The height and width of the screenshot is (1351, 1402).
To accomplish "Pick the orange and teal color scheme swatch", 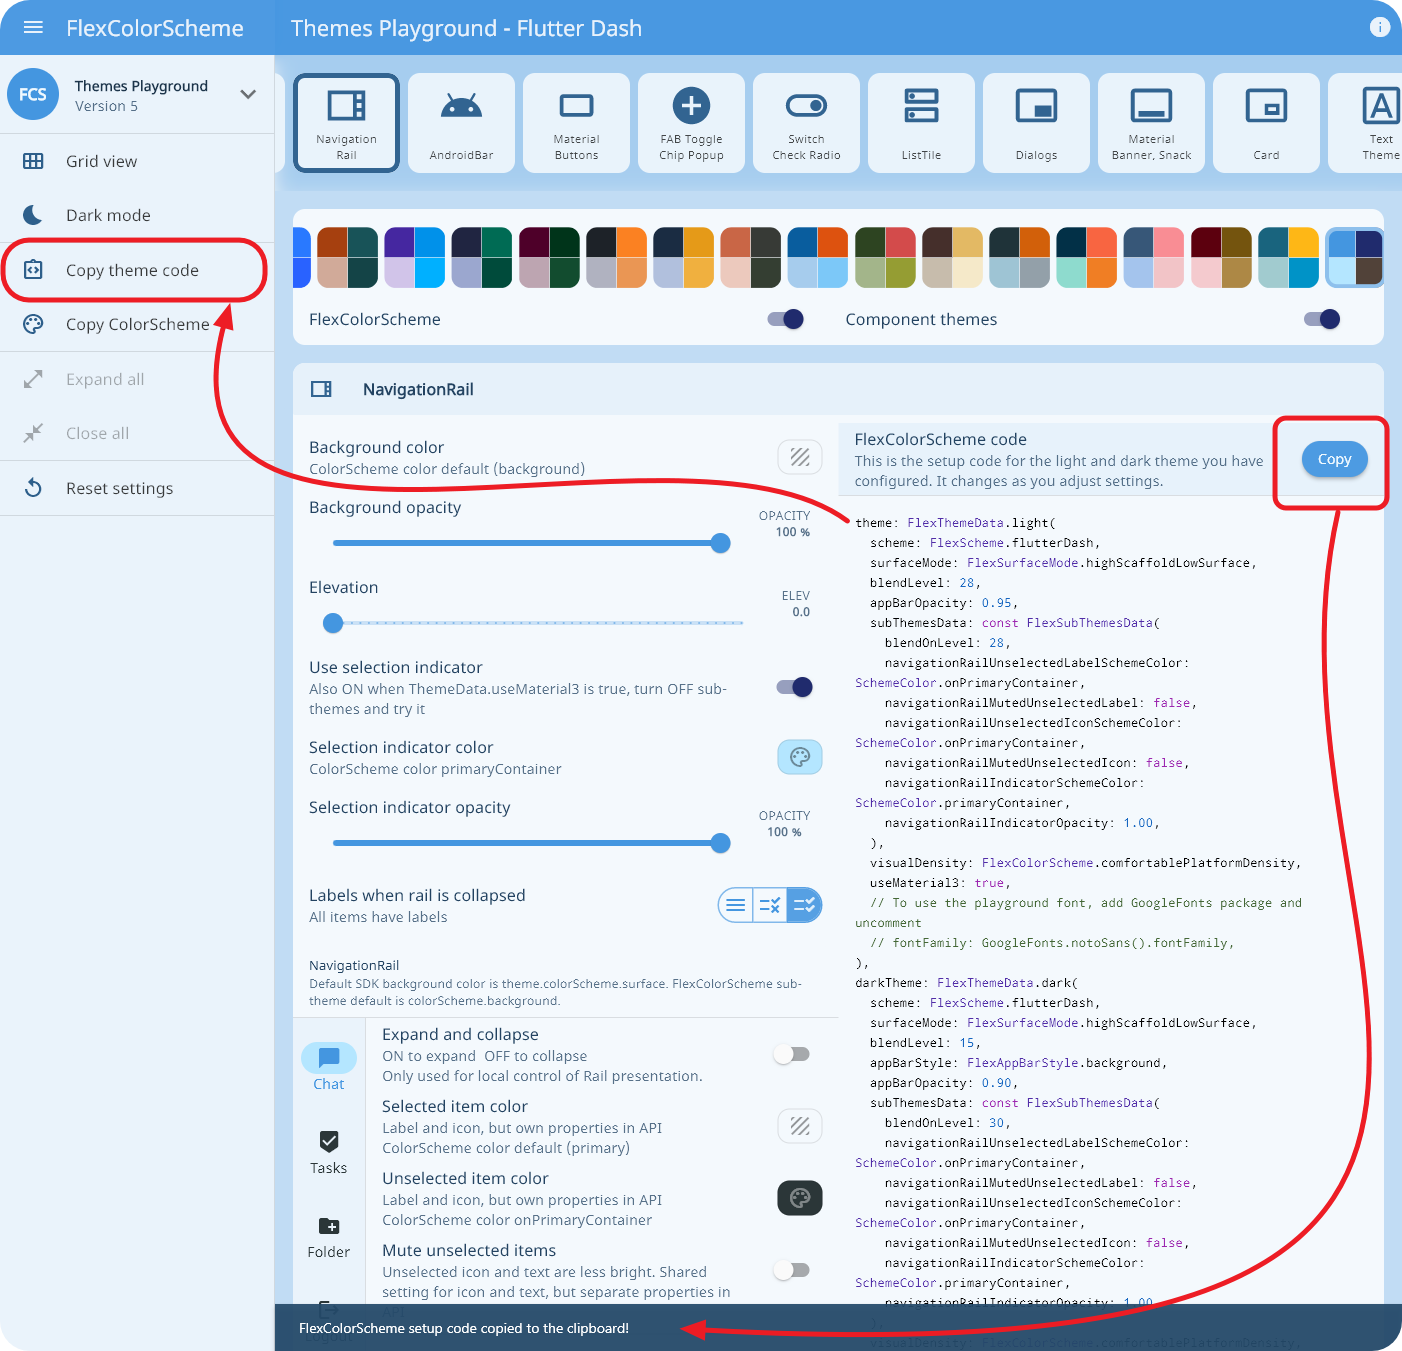I will [347, 257].
